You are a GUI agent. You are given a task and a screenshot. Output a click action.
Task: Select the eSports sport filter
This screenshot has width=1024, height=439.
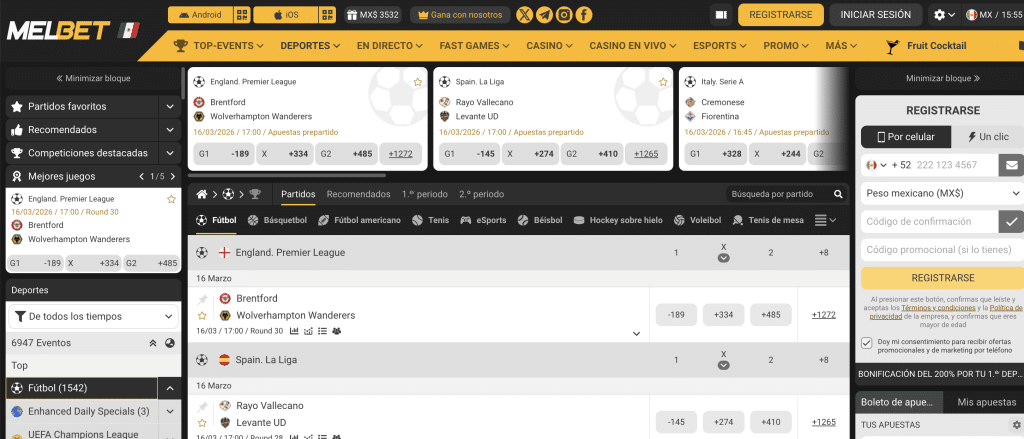click(x=483, y=220)
